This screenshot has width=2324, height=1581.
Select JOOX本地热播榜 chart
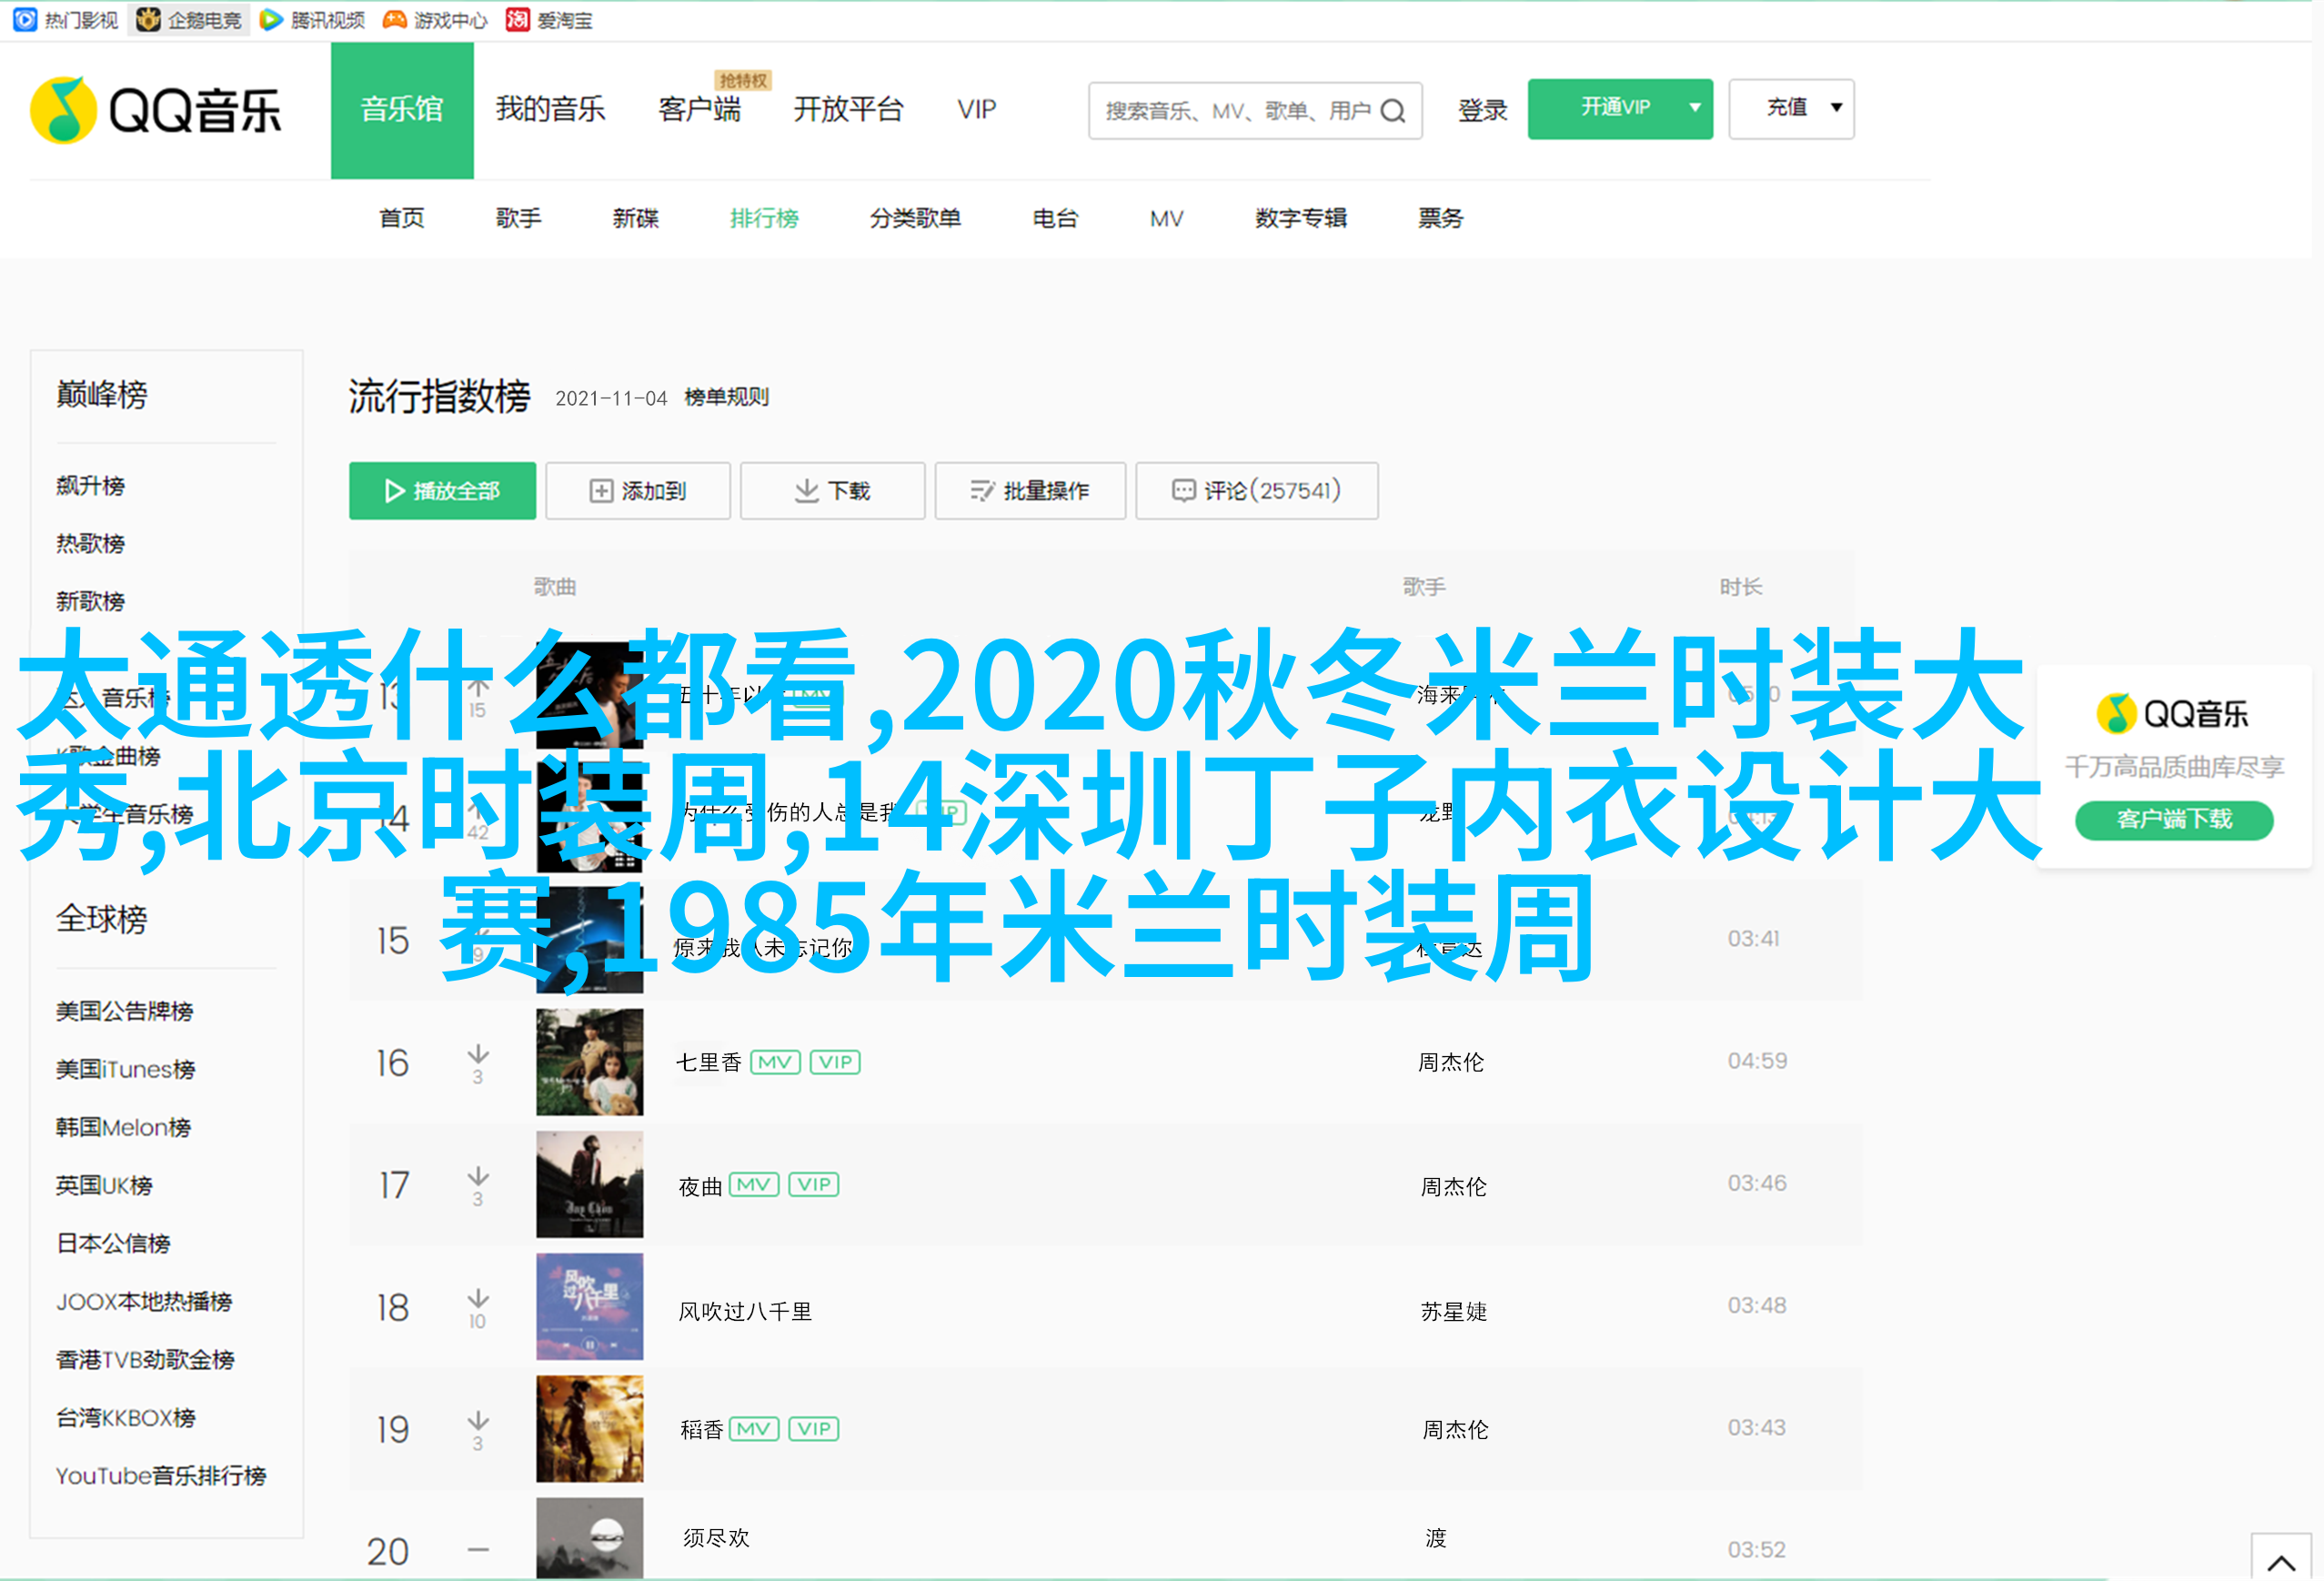(x=144, y=1302)
